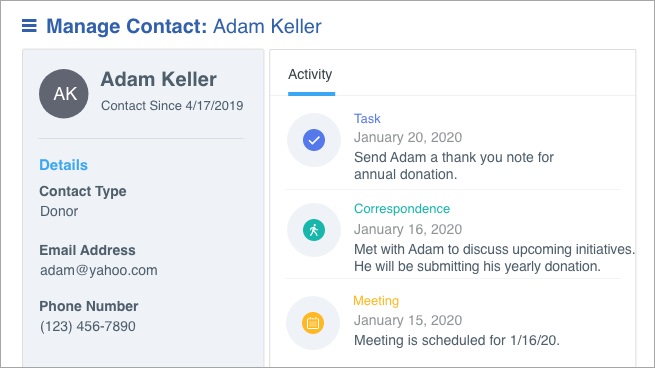The height and width of the screenshot is (368, 655).
Task: Click the orange Meeting calendar icon
Action: tap(313, 323)
